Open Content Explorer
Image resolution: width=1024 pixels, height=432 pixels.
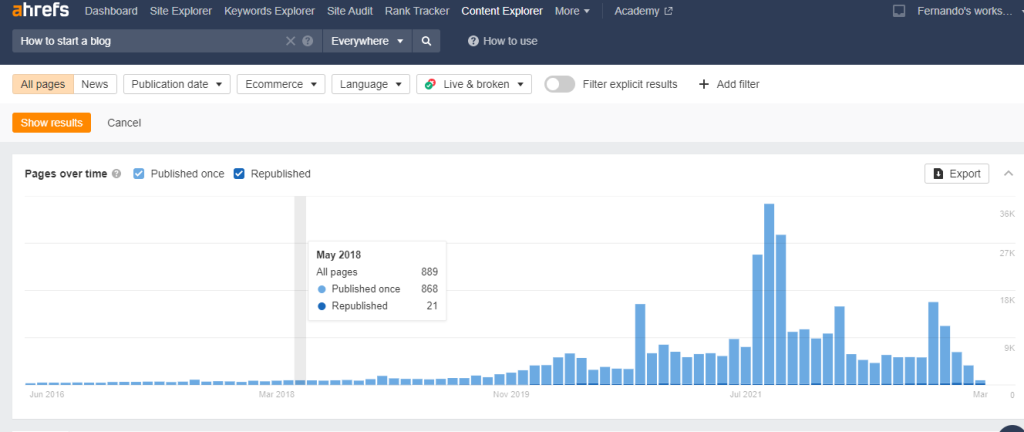click(x=502, y=11)
